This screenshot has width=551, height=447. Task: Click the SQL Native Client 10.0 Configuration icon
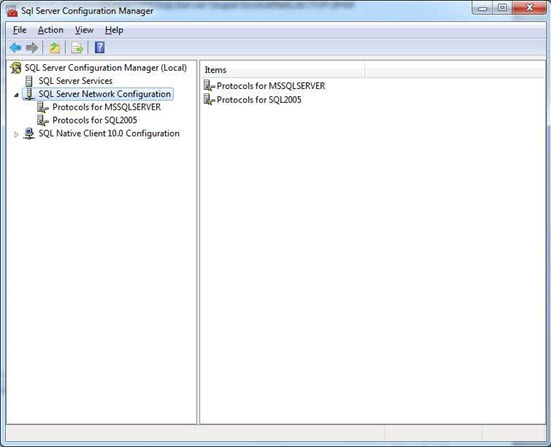pos(29,134)
